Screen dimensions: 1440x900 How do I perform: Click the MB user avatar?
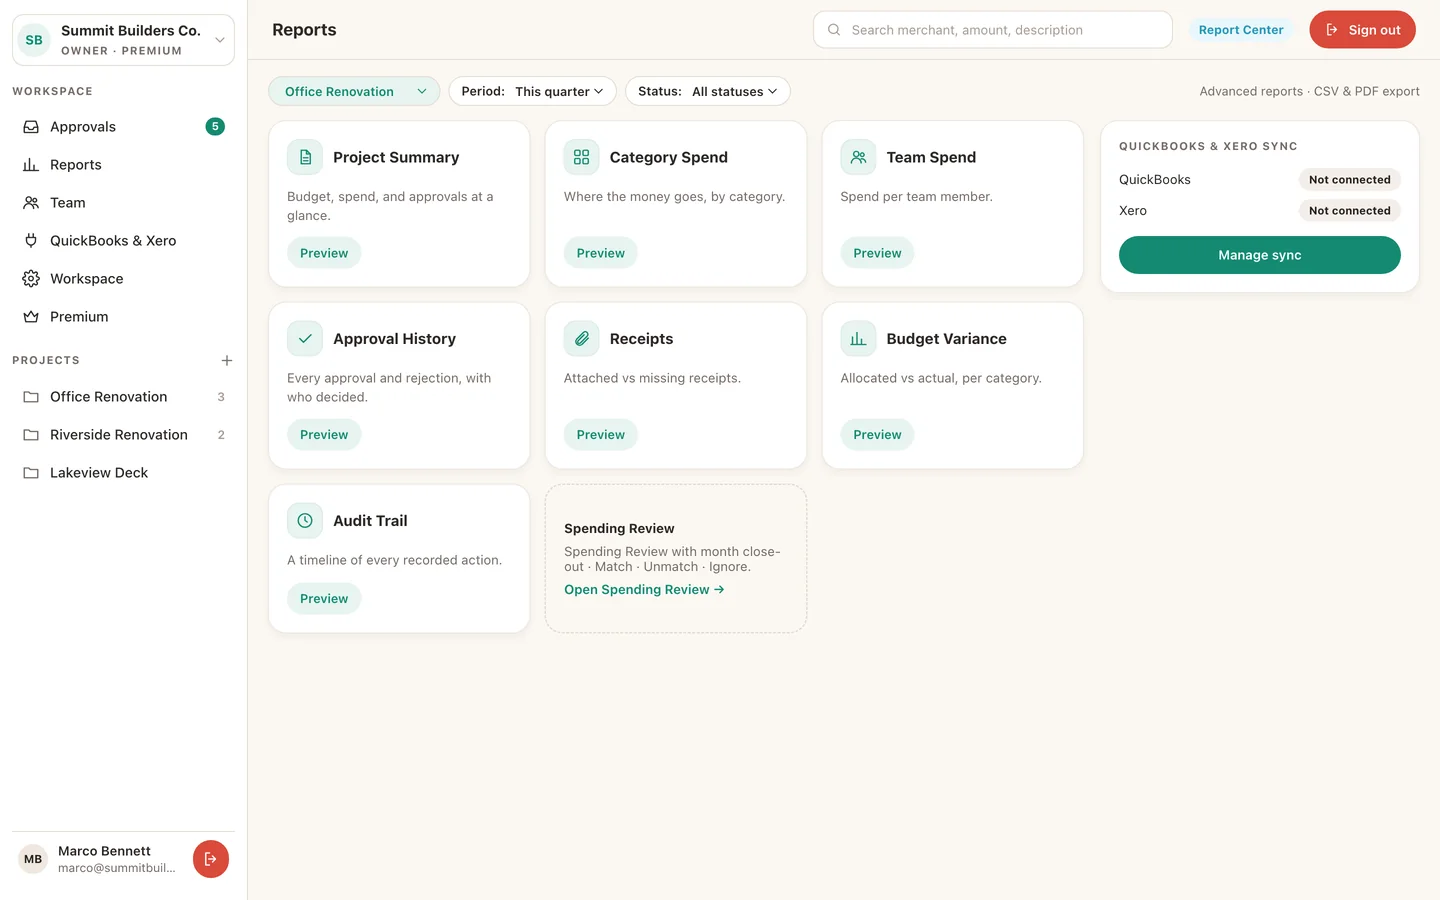click(33, 859)
